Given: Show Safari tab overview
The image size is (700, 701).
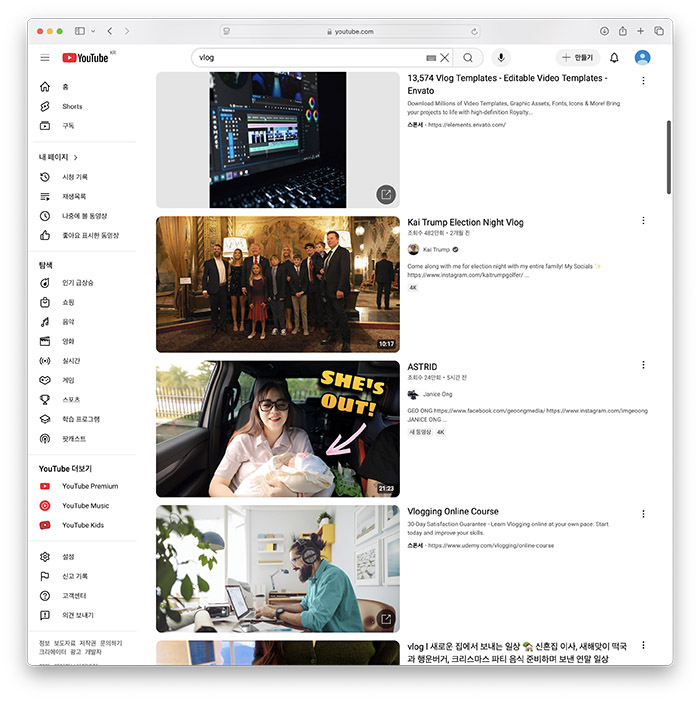Looking at the screenshot, I should (659, 31).
